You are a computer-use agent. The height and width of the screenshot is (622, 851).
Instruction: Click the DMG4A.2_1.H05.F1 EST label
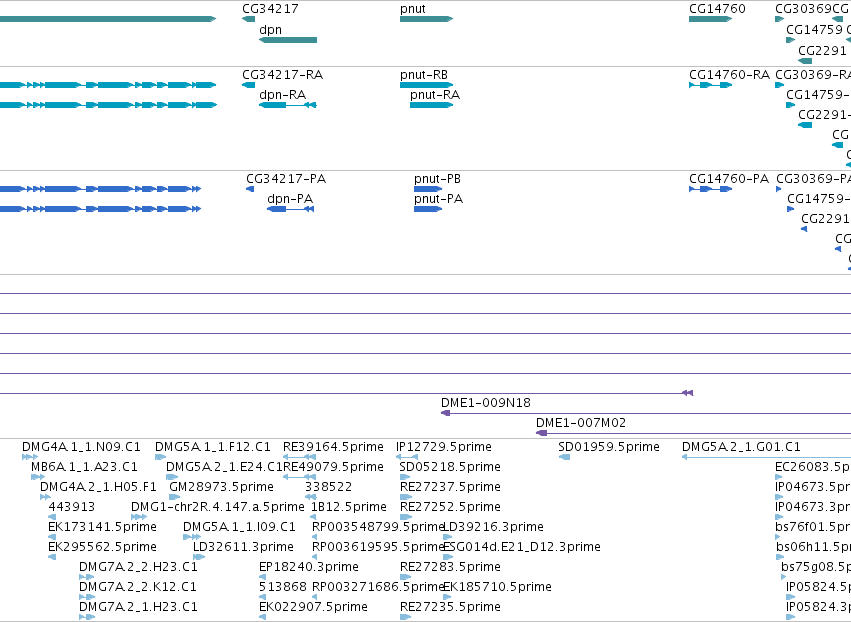pos(98,487)
